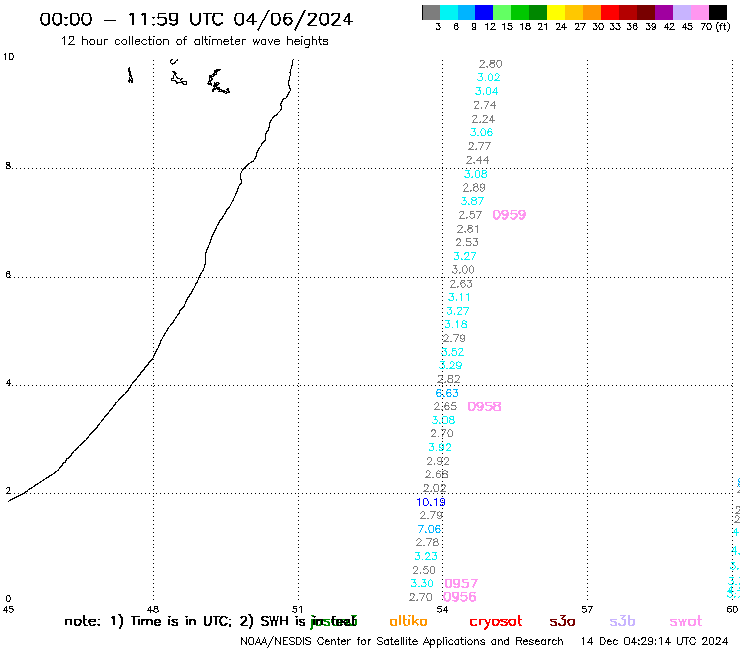Select the gray value 2.74
This screenshot has width=740, height=650.
point(485,105)
